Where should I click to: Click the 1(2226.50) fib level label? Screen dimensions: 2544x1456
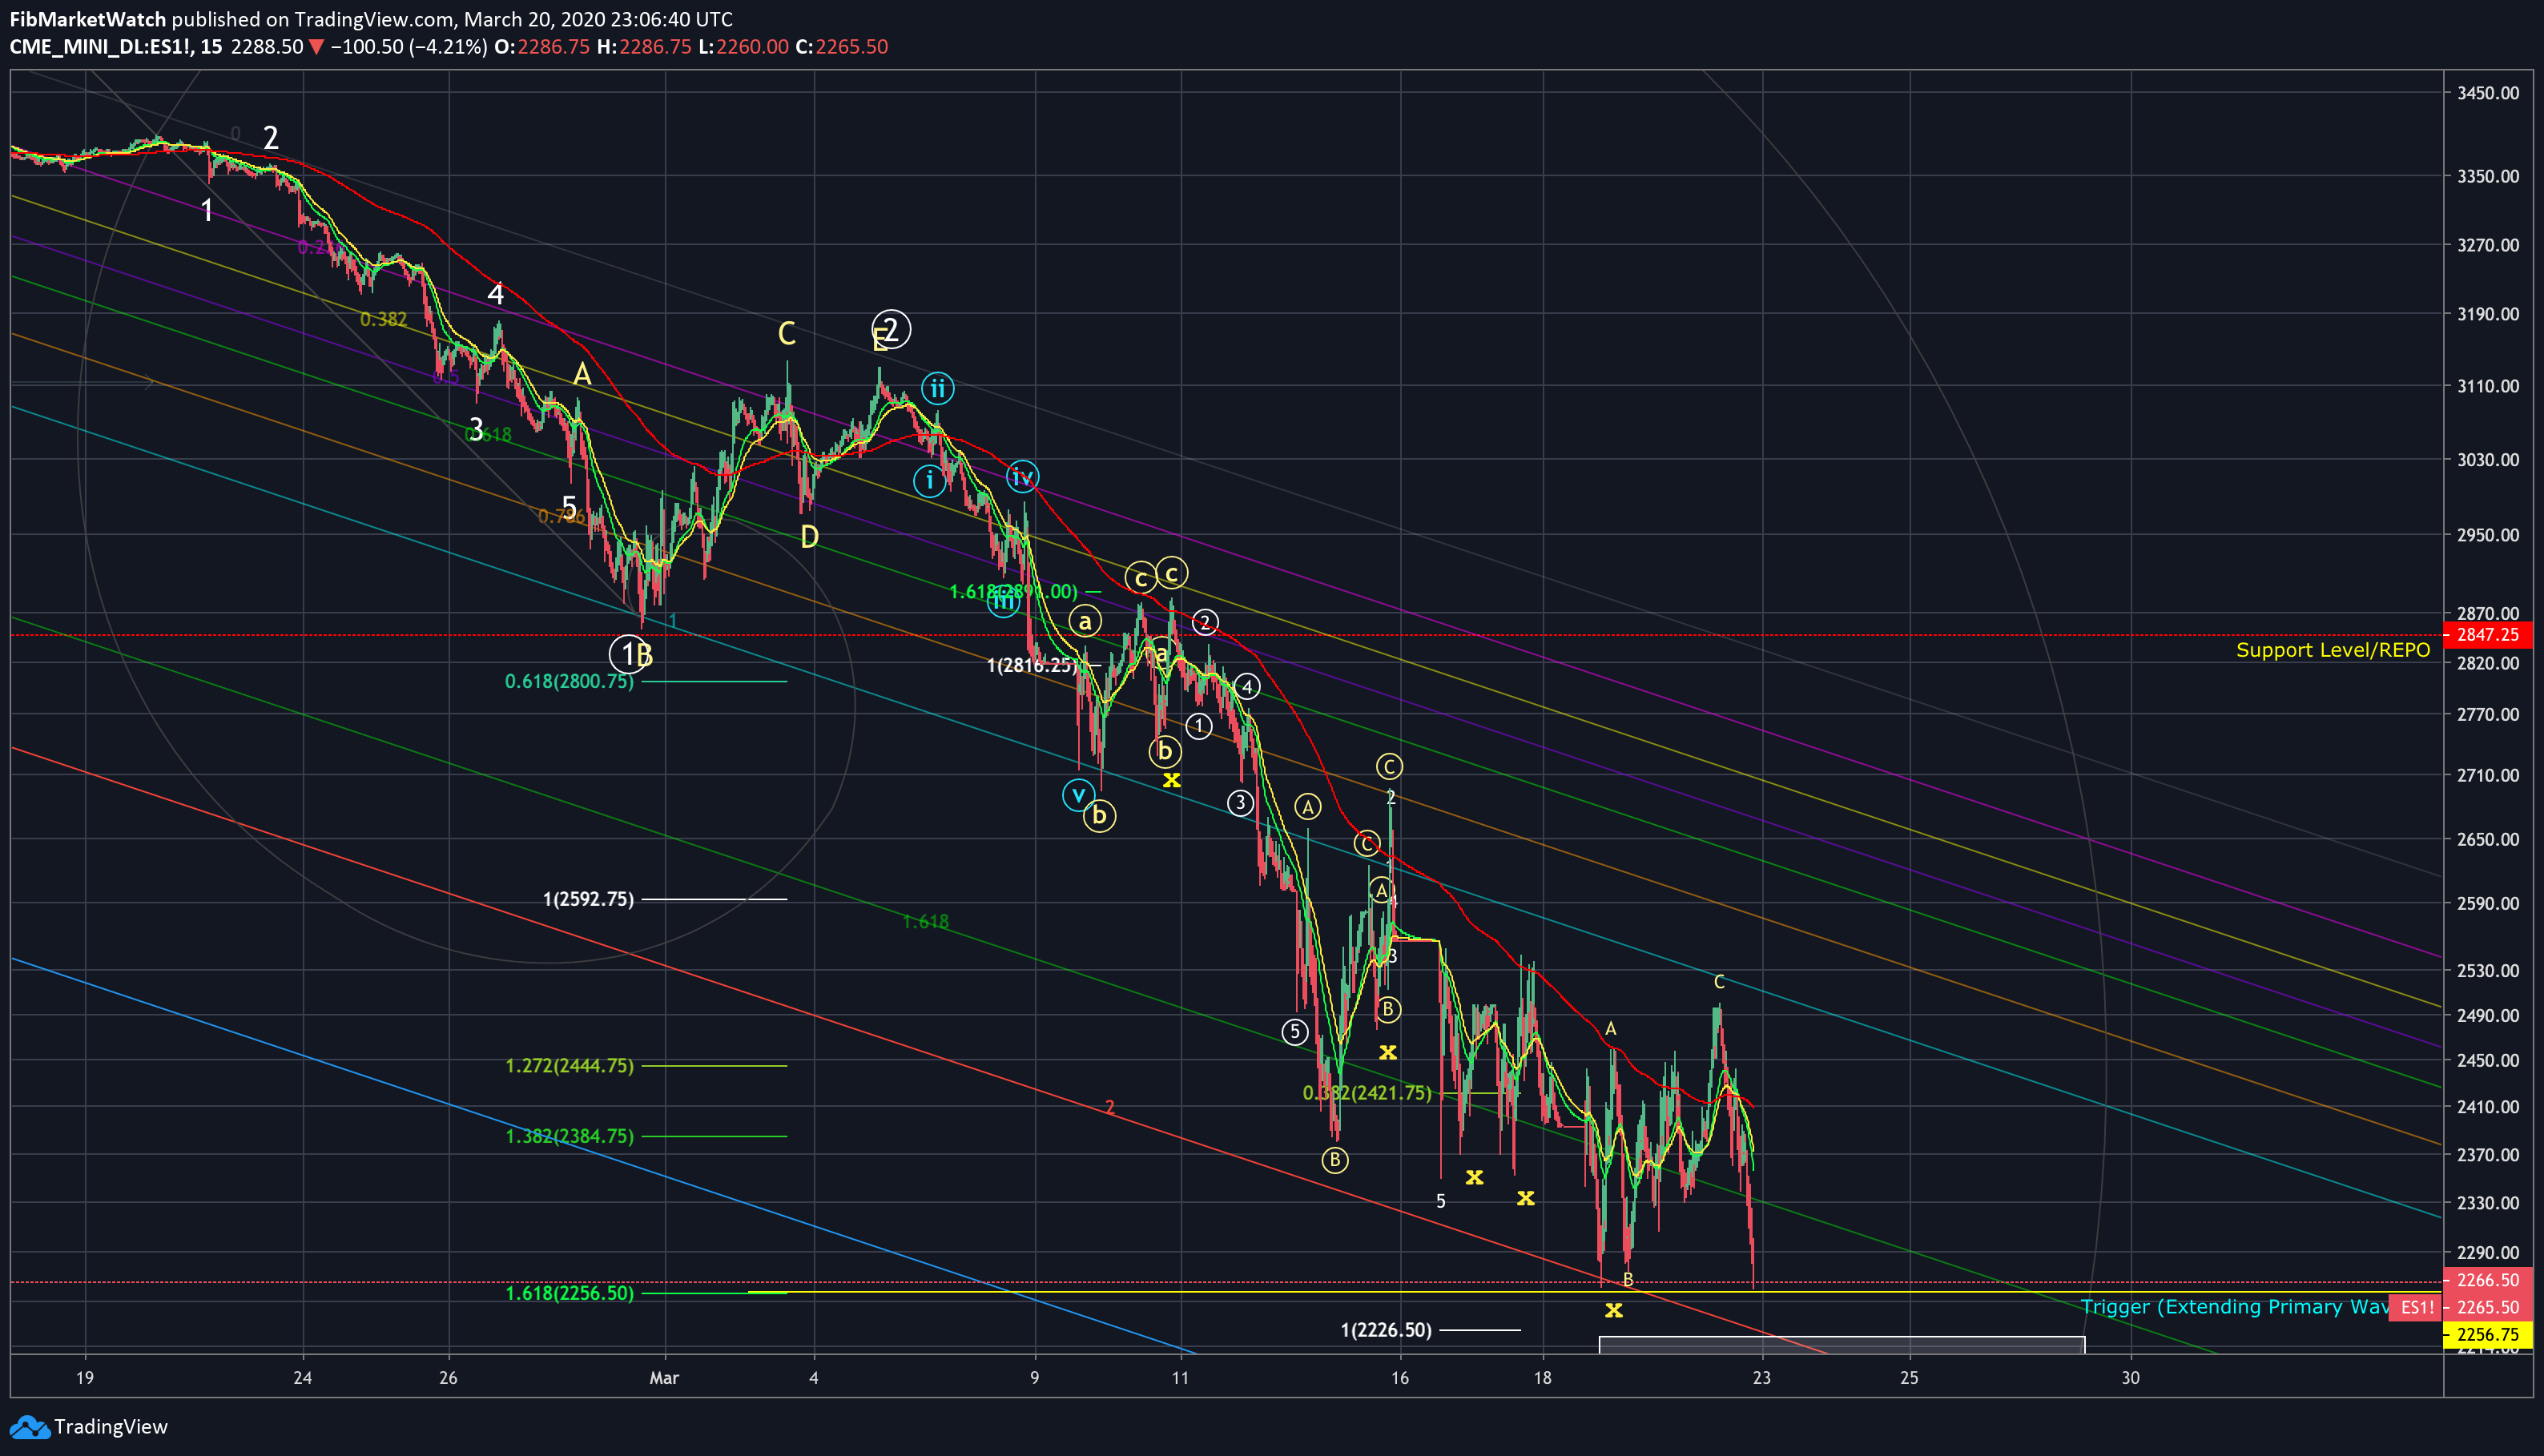(1386, 1330)
